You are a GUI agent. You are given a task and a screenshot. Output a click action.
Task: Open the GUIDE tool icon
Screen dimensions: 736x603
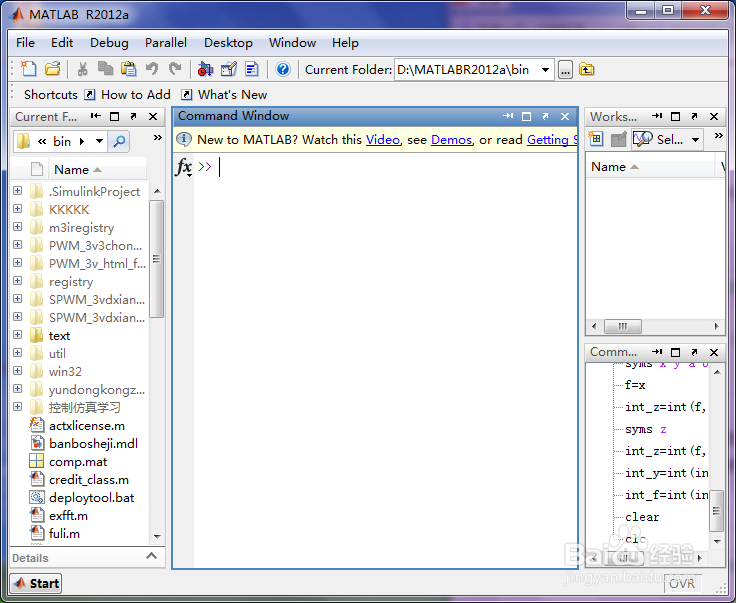click(229, 69)
